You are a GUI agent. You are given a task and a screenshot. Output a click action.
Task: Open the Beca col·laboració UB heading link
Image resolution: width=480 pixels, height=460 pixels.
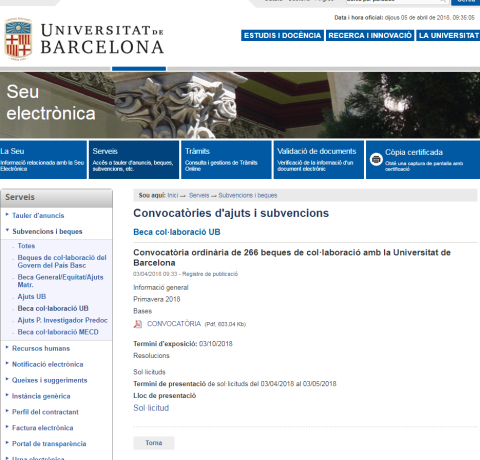177,232
